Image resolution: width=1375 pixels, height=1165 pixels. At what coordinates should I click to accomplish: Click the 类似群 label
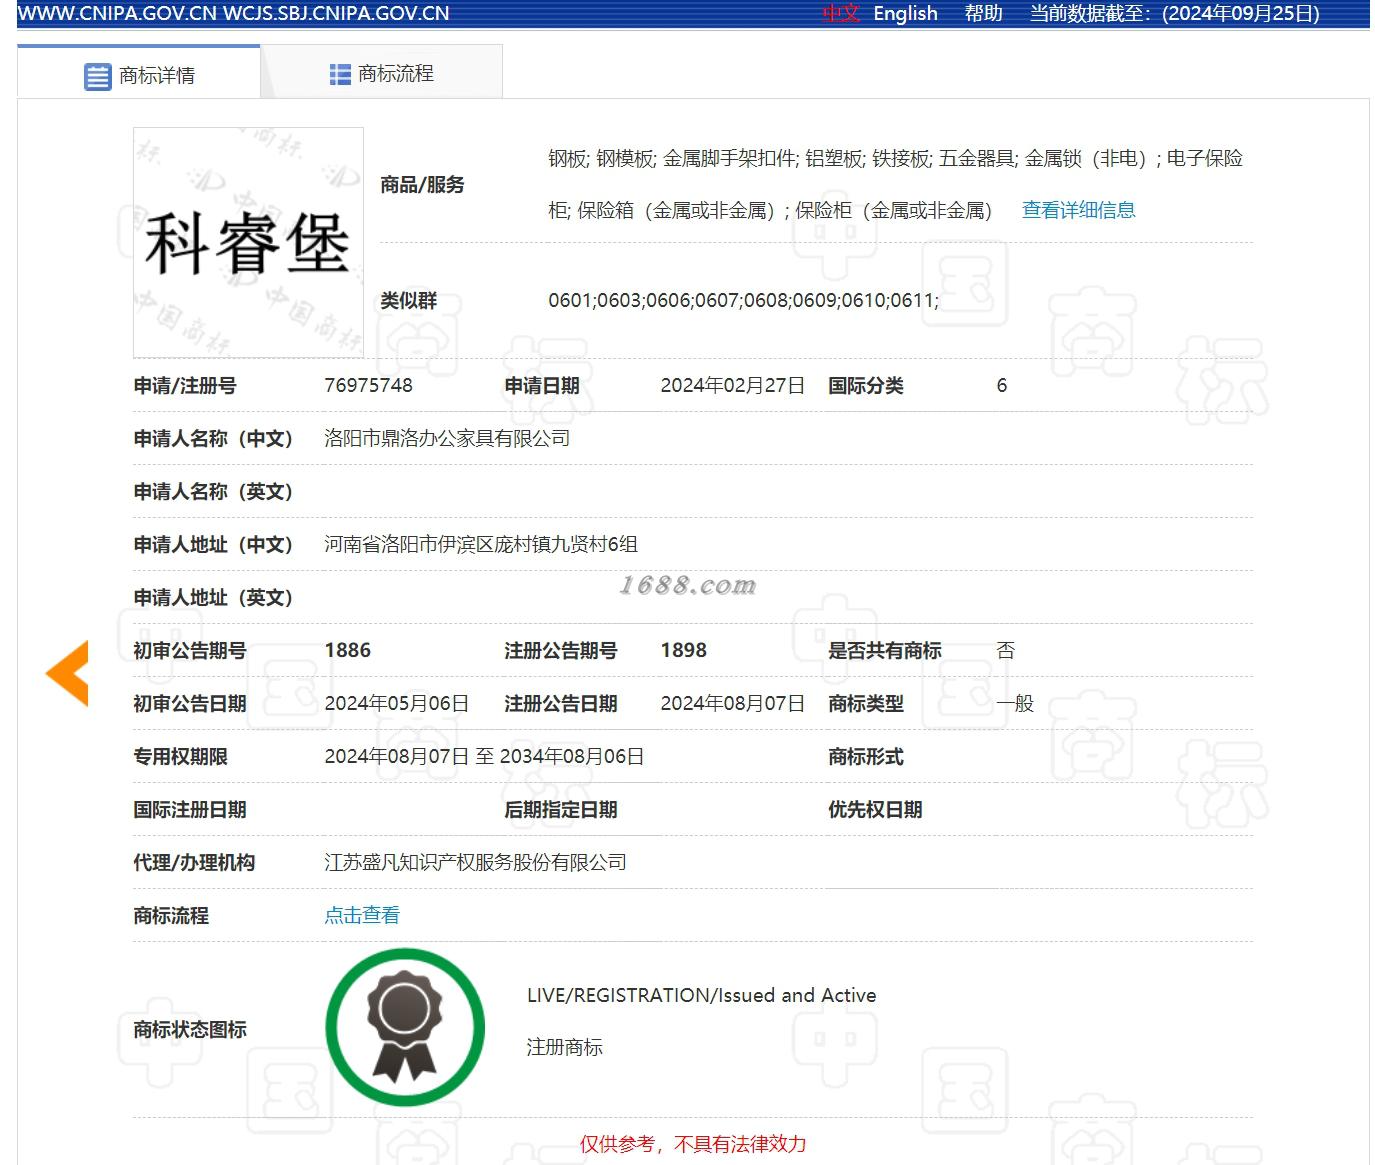408,300
